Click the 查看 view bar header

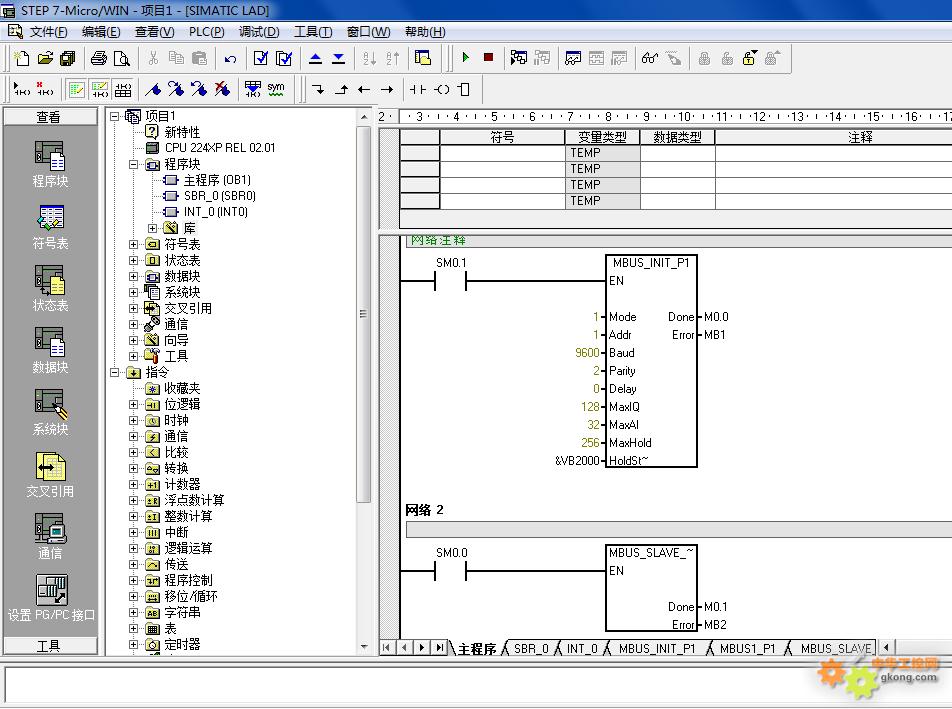click(50, 117)
